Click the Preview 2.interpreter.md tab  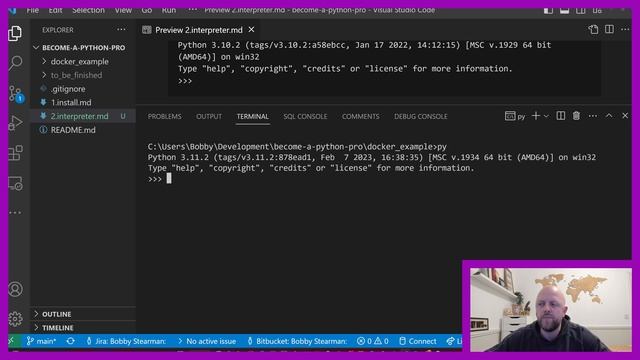(x=198, y=30)
